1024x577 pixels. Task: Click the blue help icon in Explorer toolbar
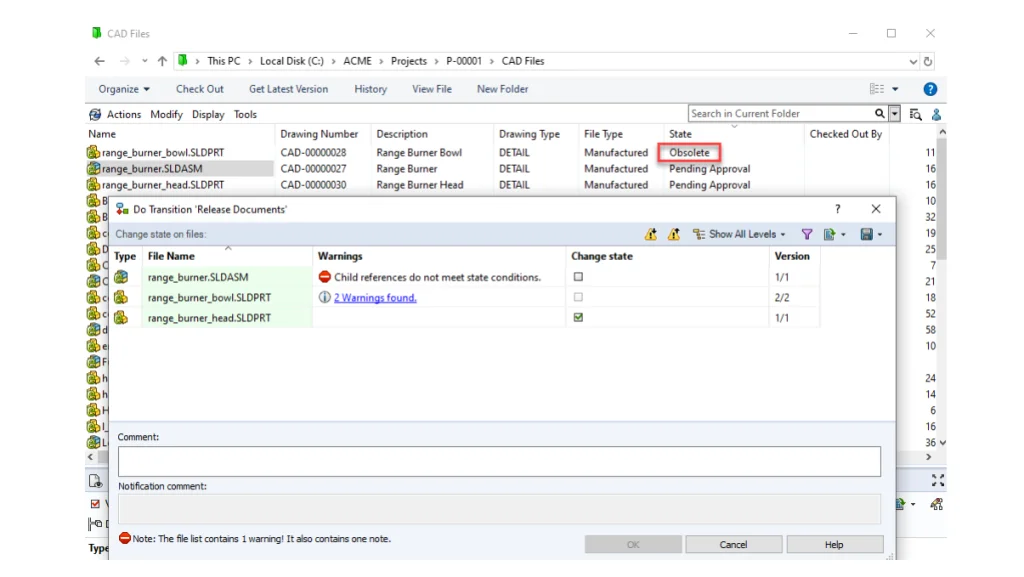pyautogui.click(x=930, y=89)
